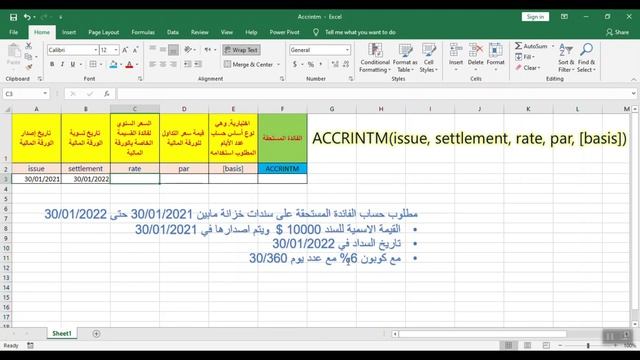This screenshot has width=640, height=360.
Task: Save the workbook from Quick Access Toolbar
Action: tap(13, 17)
